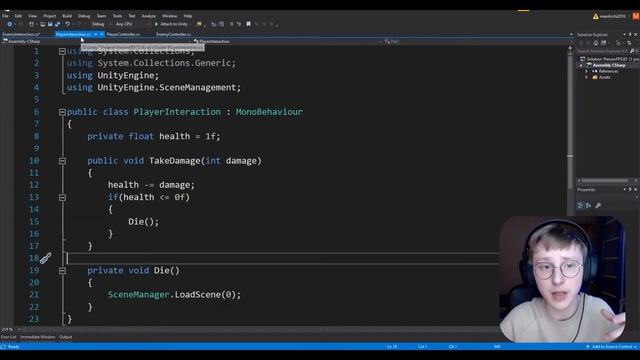Collapse the TakeDamage method block
640x360 pixels.
pyautogui.click(x=62, y=161)
